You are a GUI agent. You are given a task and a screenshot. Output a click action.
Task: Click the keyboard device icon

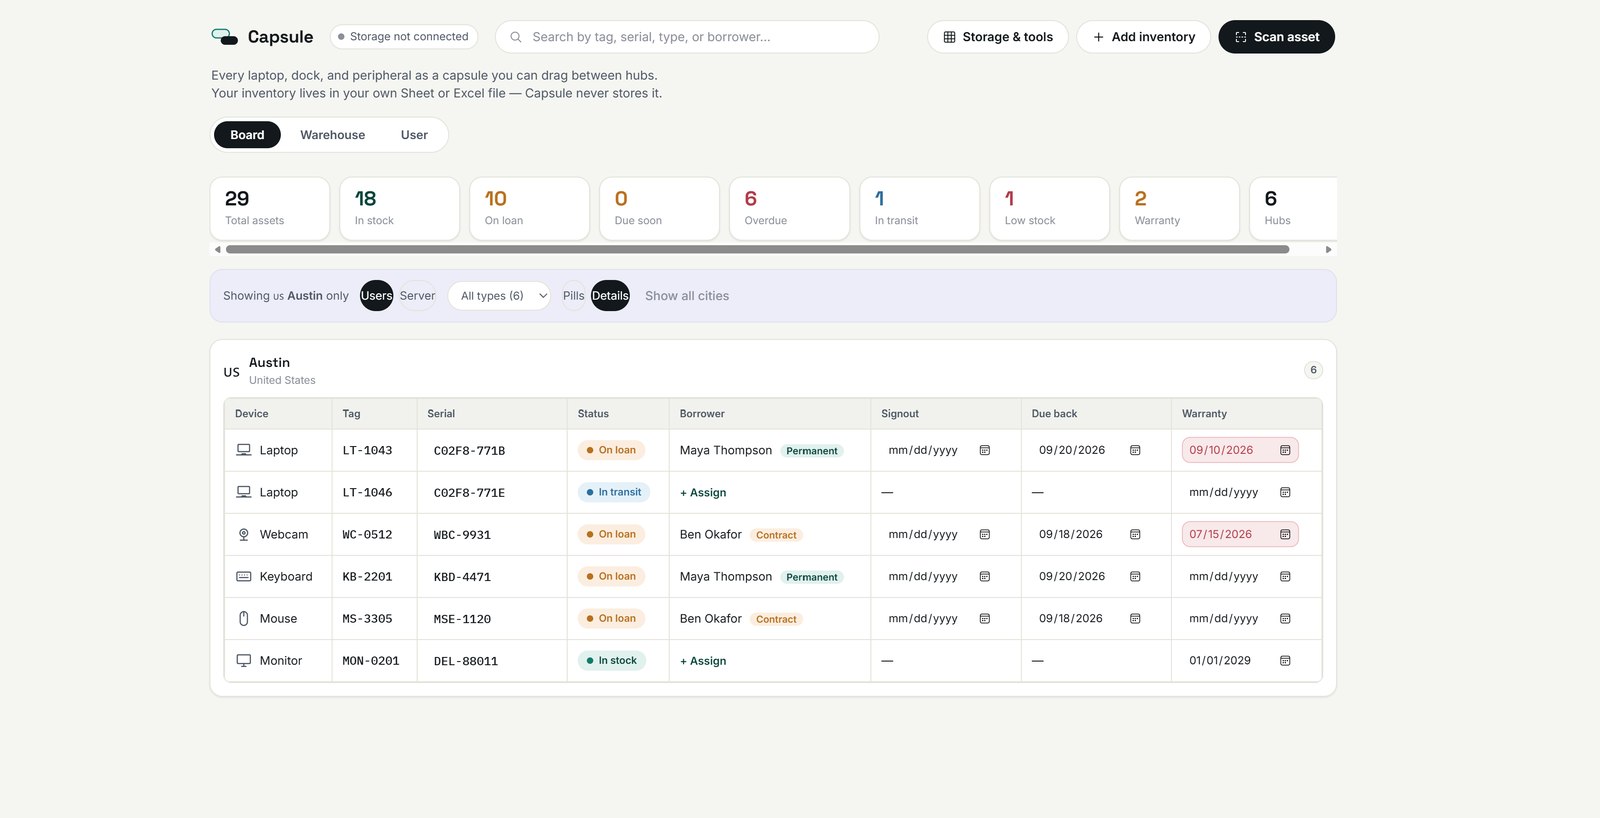[x=243, y=576]
